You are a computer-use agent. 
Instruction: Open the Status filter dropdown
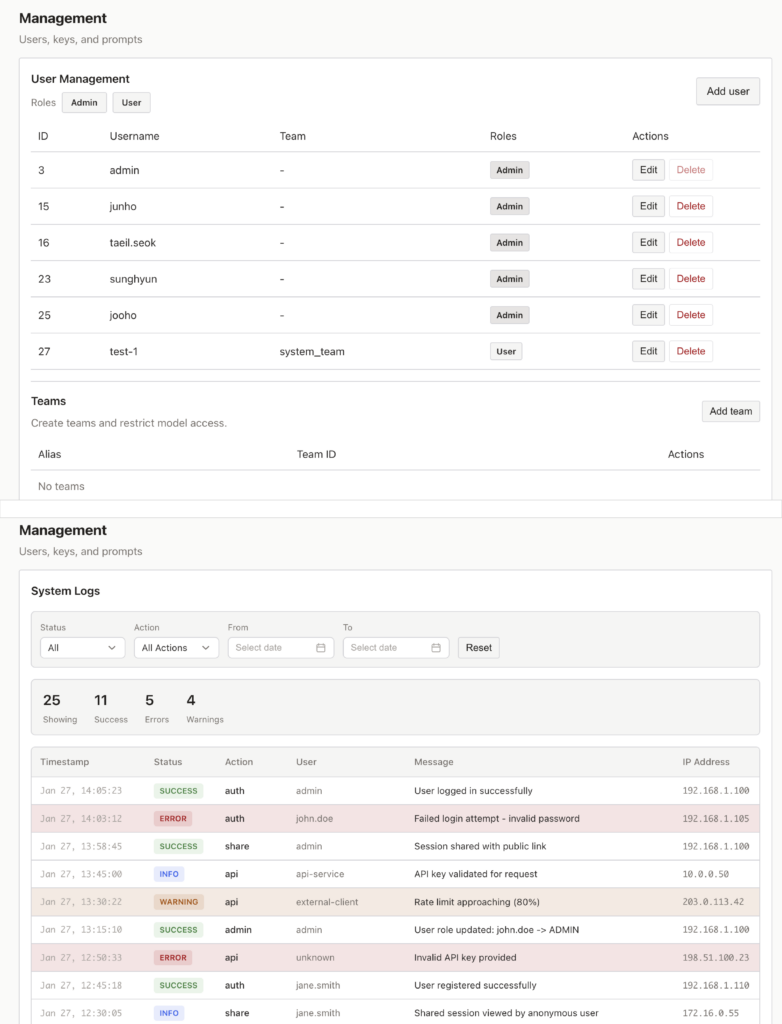(83, 648)
